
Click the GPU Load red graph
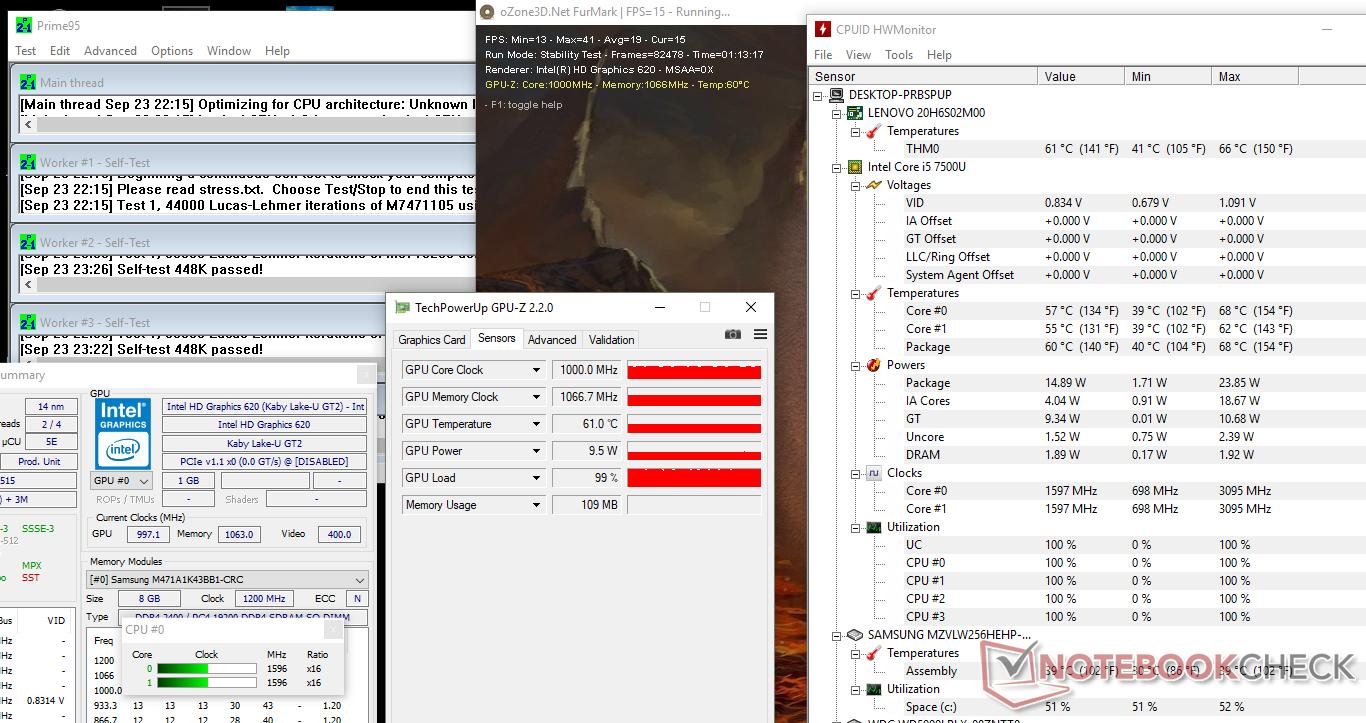(694, 478)
